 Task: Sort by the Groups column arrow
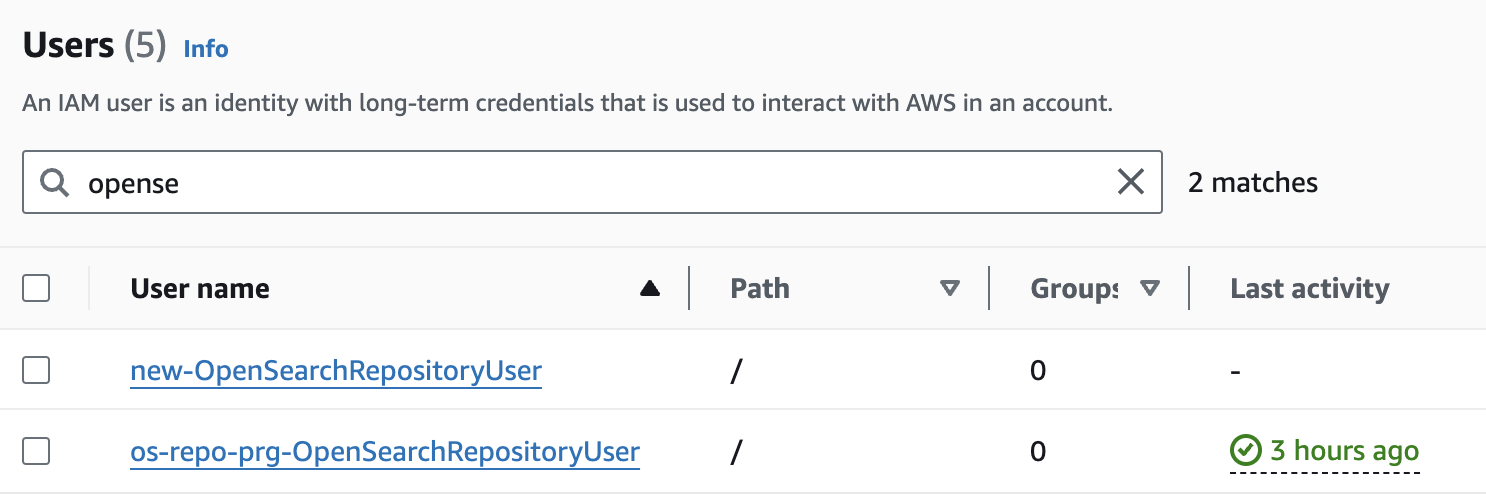pyautogui.click(x=1150, y=289)
